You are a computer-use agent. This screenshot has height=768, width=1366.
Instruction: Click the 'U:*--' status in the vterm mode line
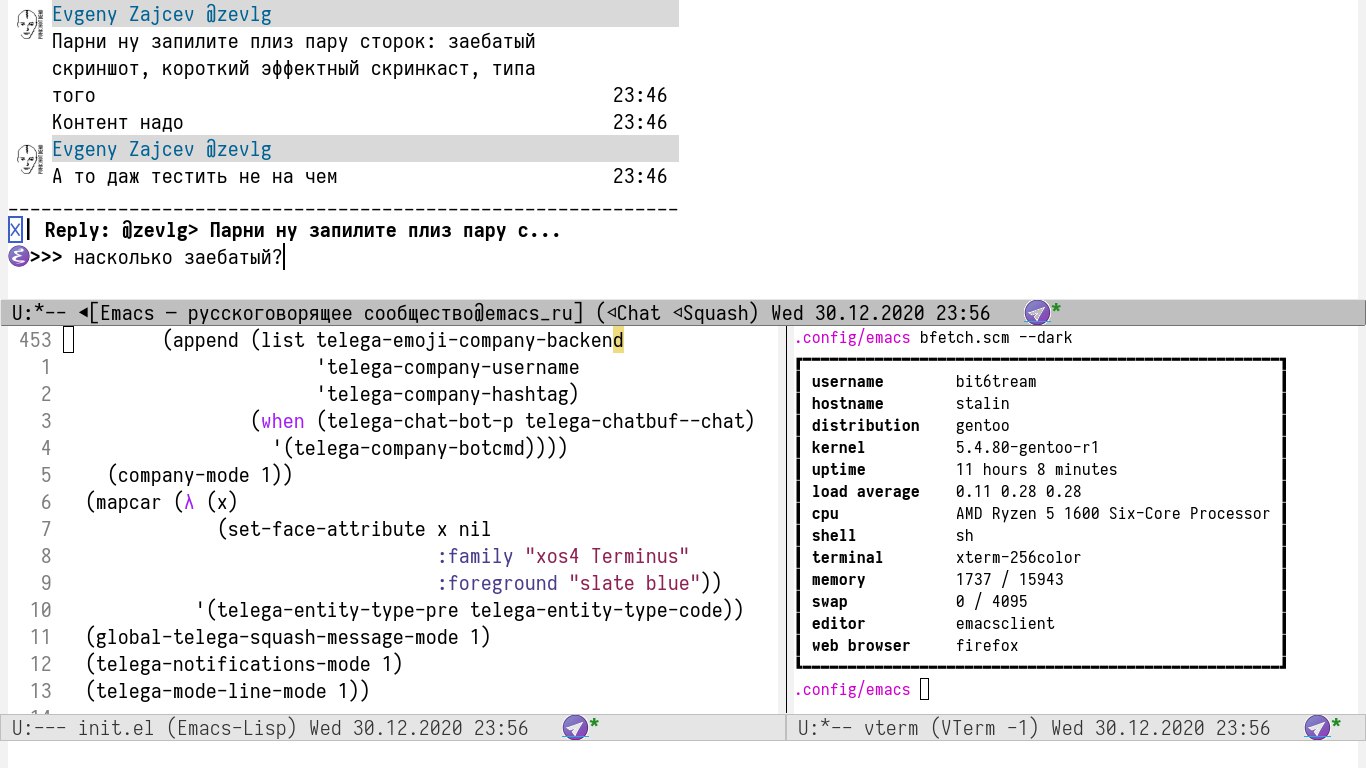click(x=825, y=728)
